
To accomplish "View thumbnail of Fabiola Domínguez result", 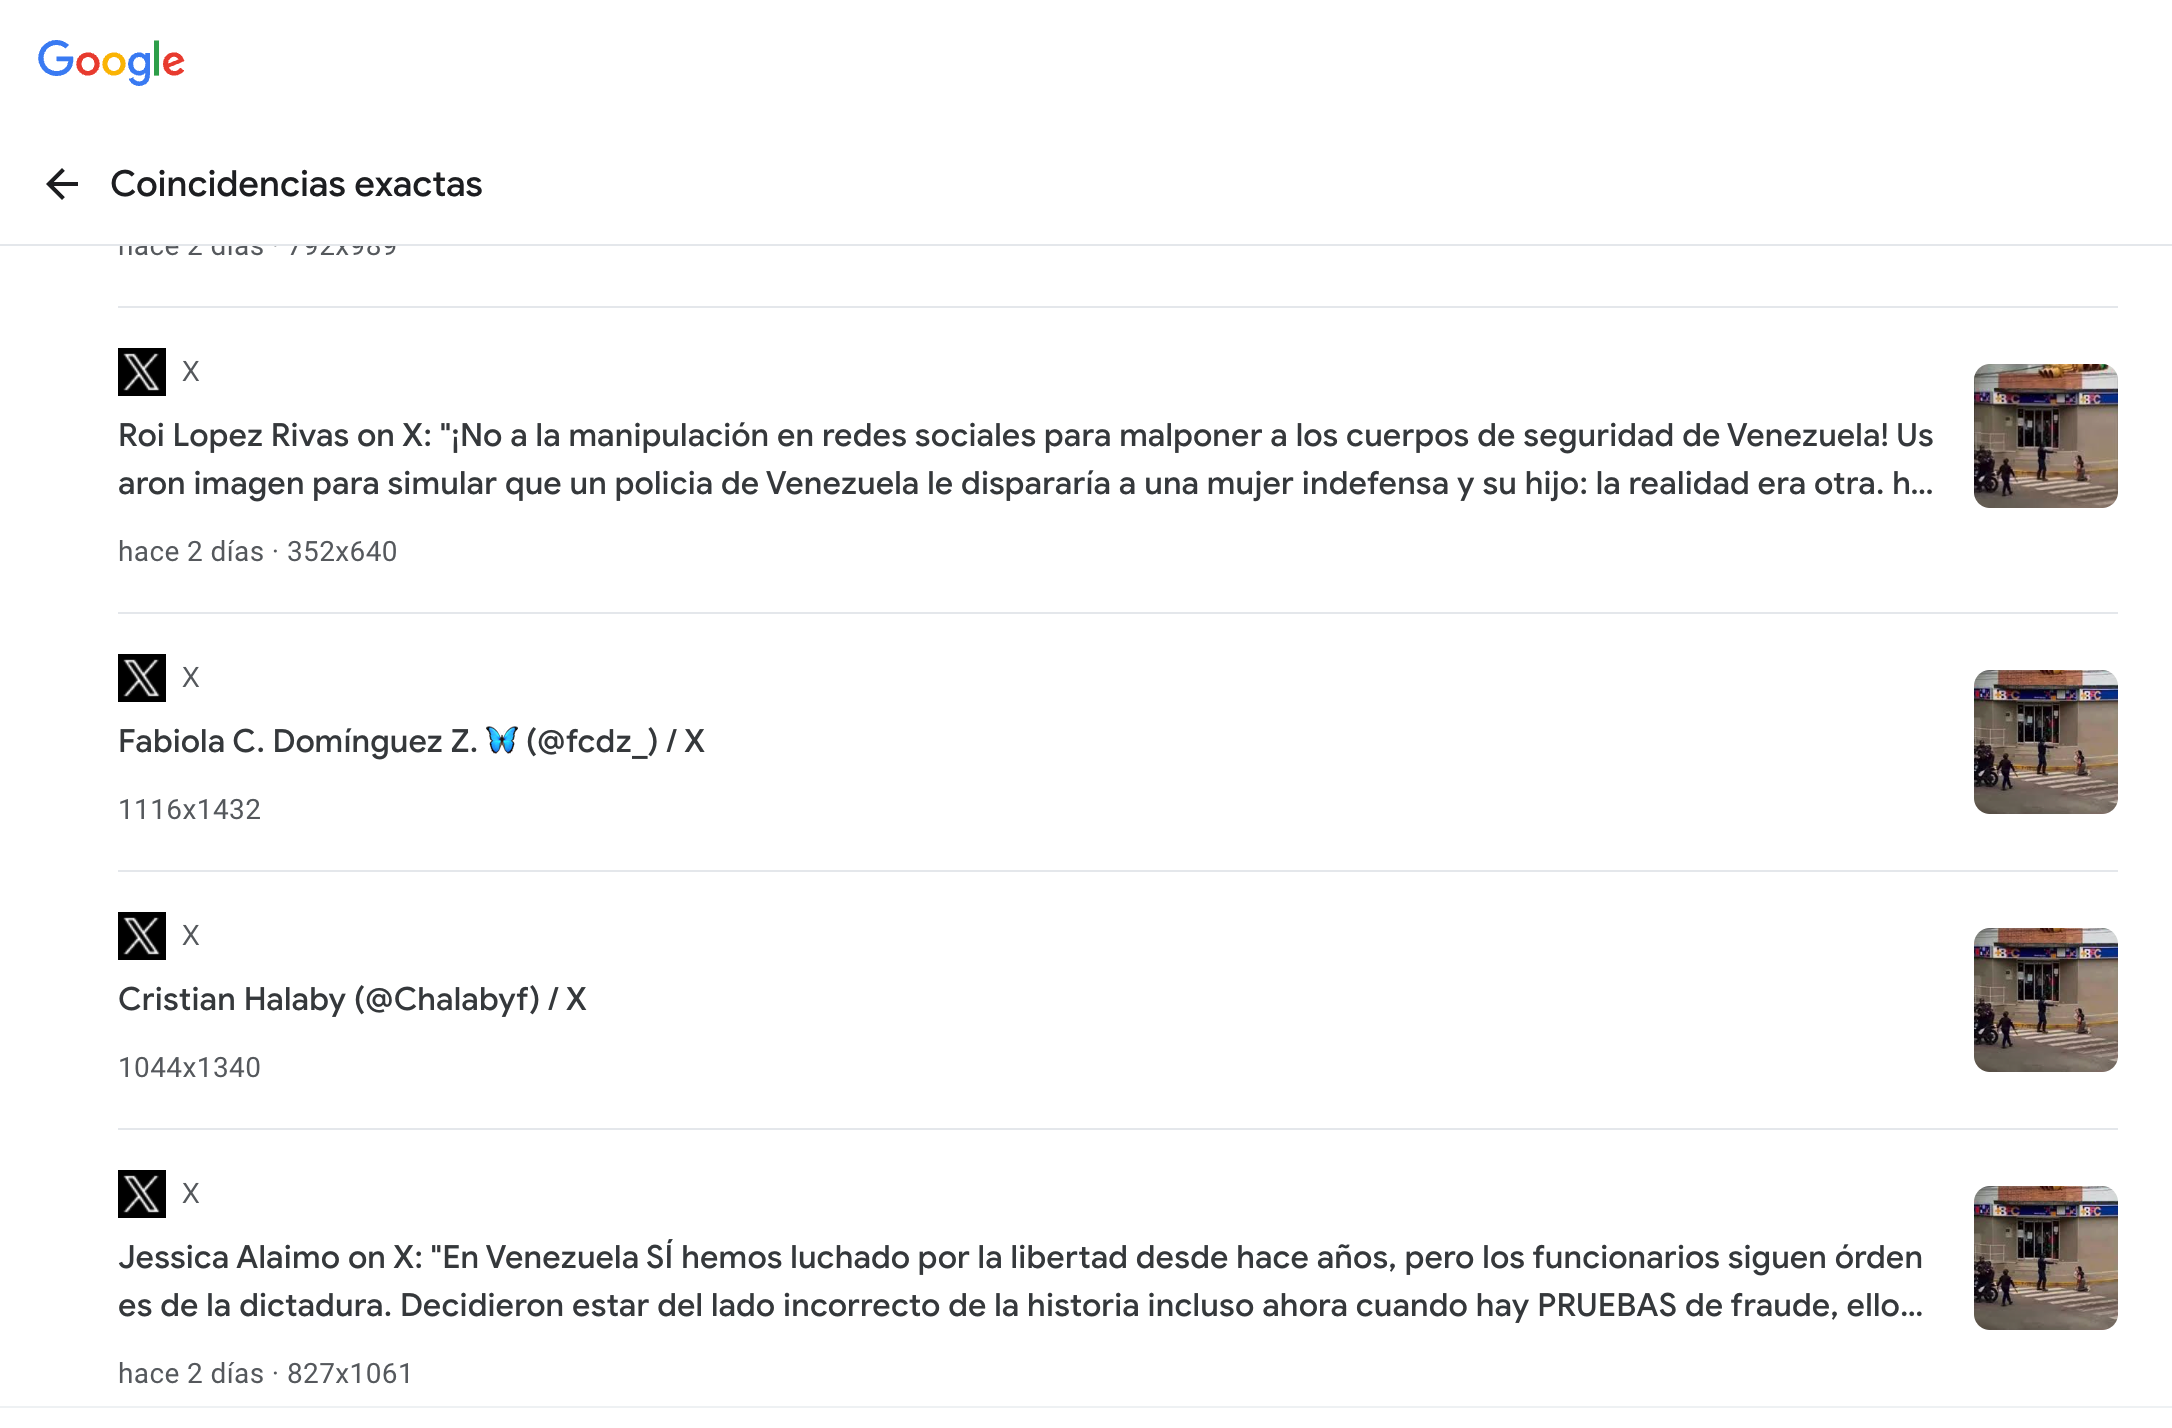I will [2045, 742].
